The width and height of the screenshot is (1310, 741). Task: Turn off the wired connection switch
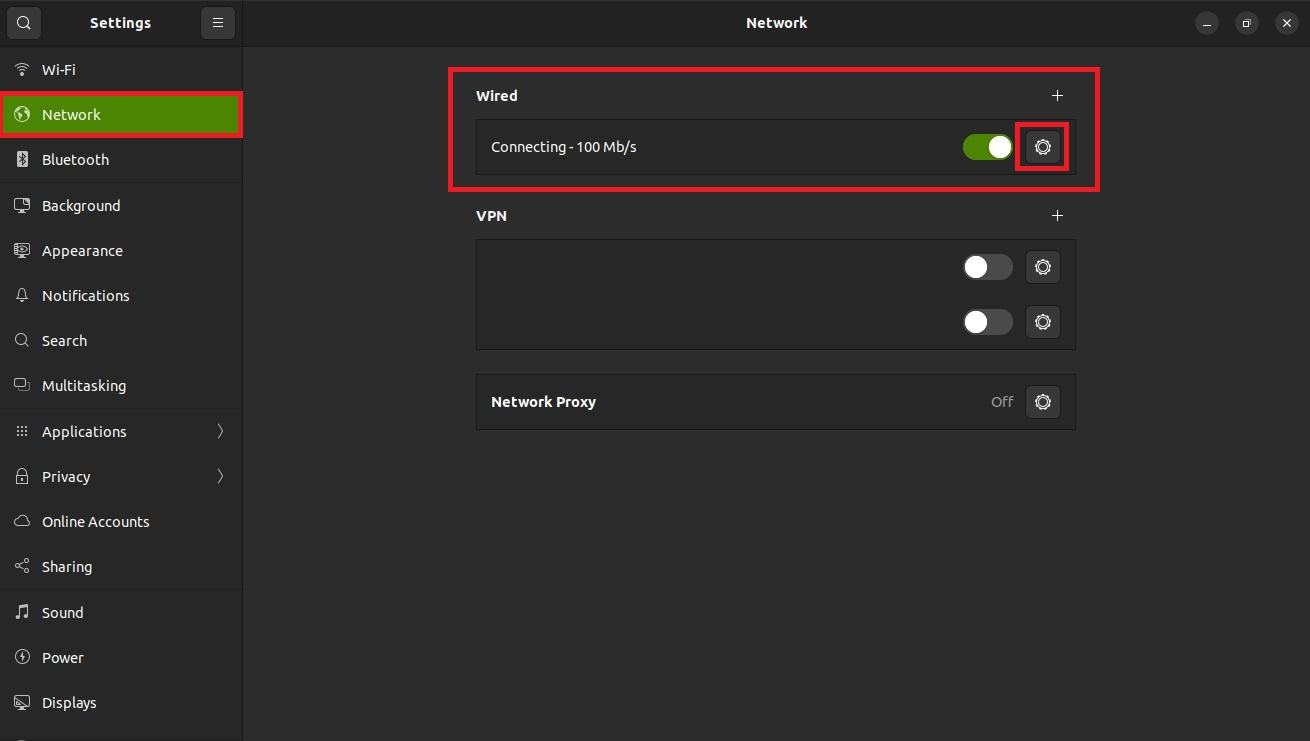pos(987,147)
